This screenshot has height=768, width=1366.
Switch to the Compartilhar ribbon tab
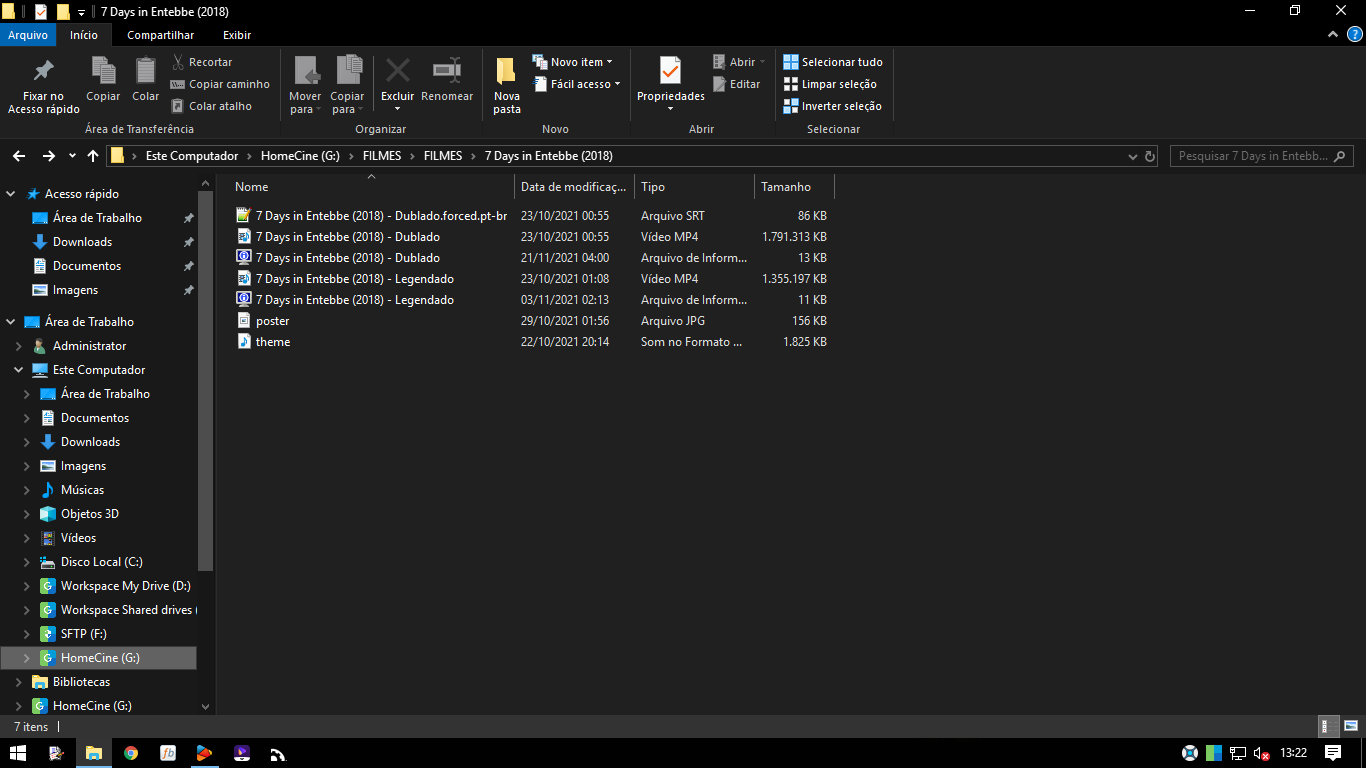(x=160, y=35)
